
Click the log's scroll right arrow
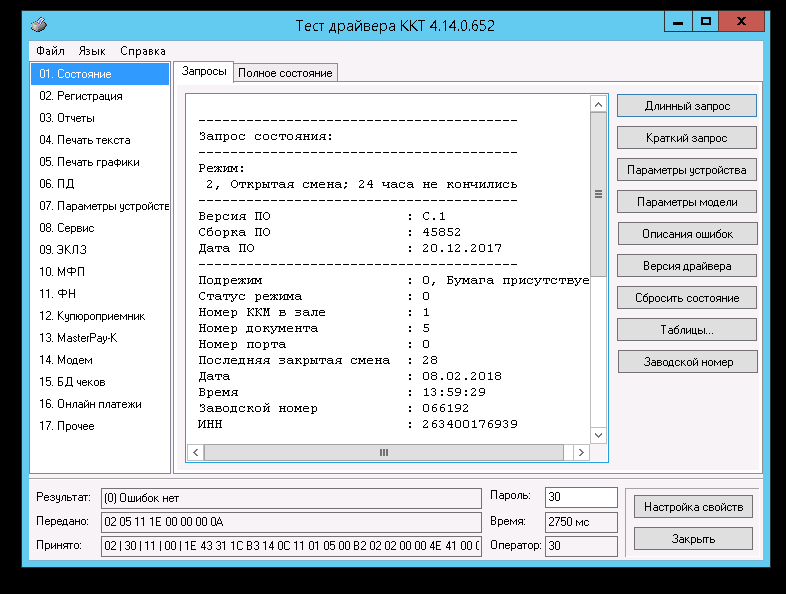coord(581,453)
